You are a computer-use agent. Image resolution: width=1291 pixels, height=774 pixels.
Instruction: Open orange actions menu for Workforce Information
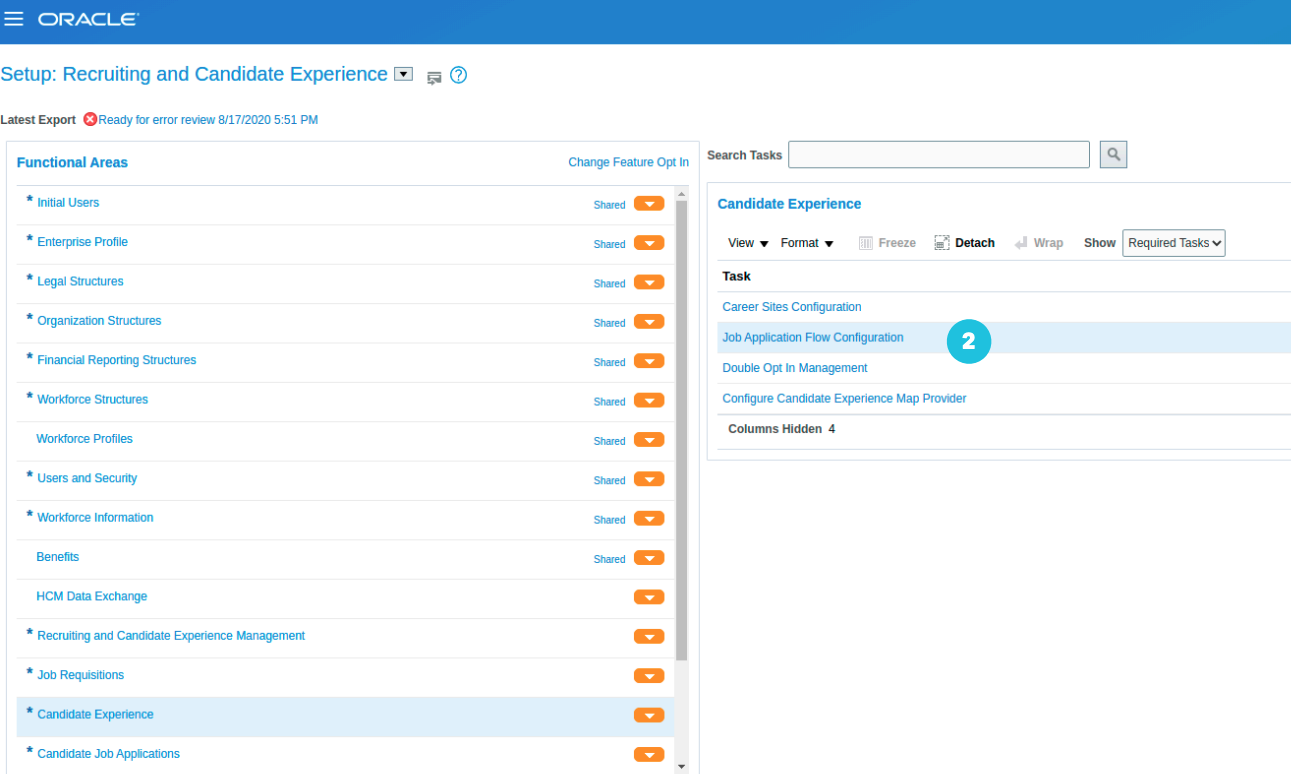point(649,518)
